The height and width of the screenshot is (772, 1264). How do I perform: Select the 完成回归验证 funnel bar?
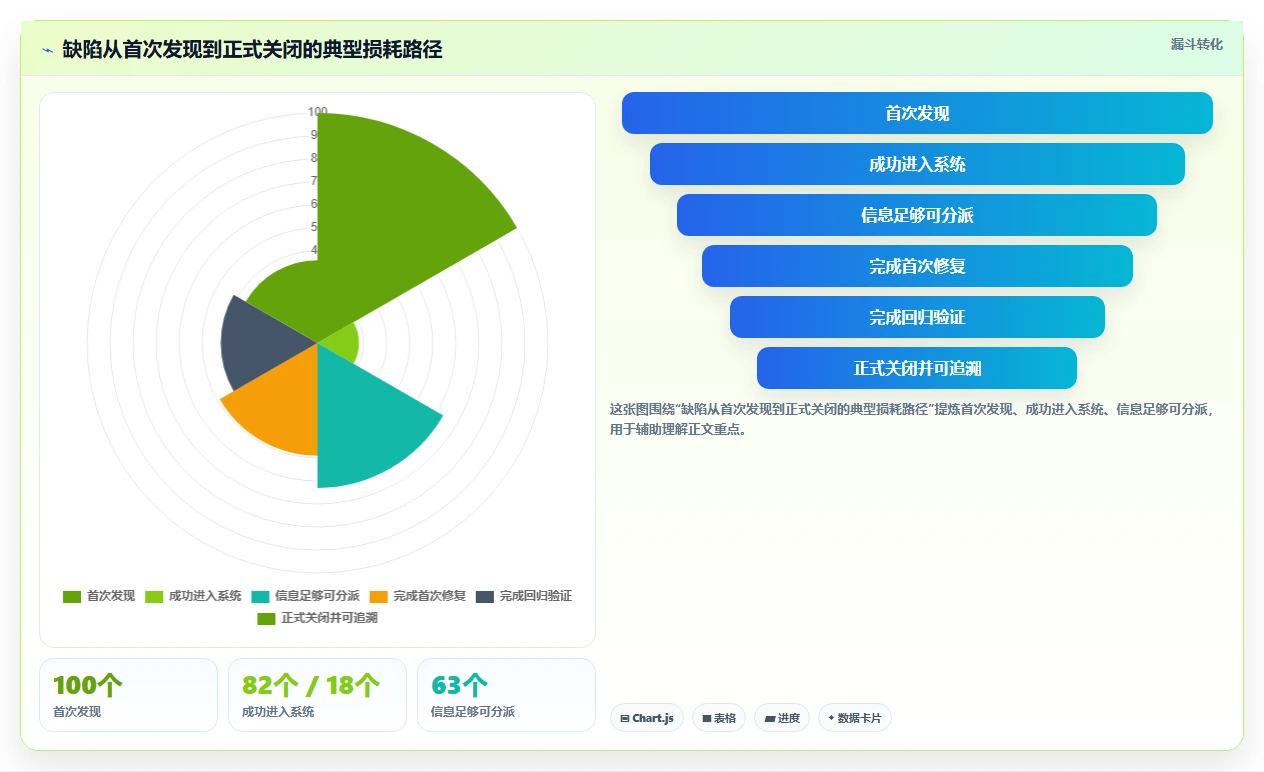pos(917,317)
